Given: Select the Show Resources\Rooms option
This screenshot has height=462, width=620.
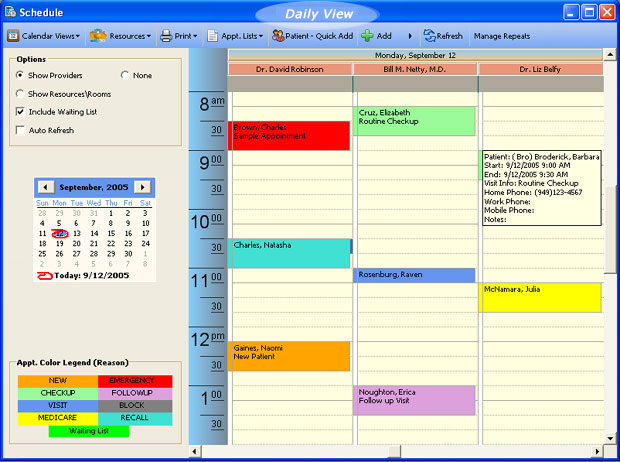Looking at the screenshot, I should pos(21,94).
